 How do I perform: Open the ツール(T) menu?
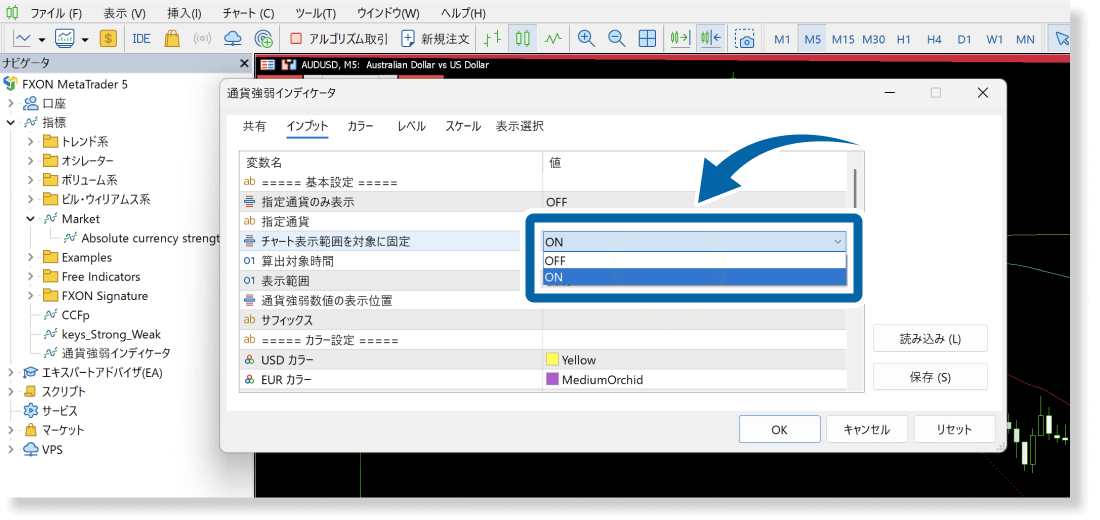point(316,13)
